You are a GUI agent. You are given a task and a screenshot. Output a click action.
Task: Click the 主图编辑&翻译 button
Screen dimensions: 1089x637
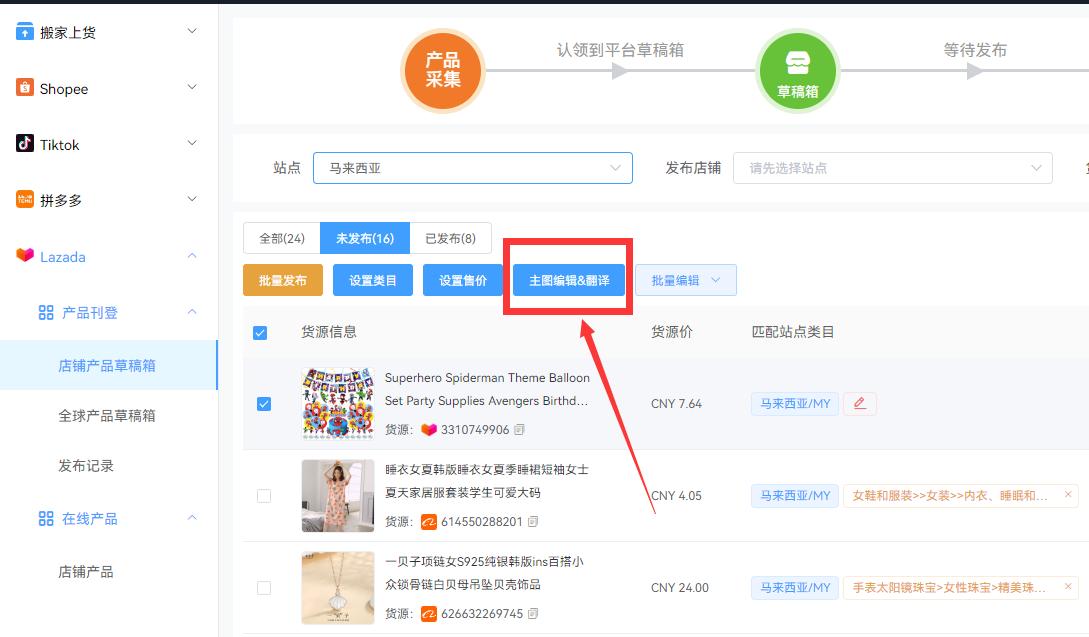[568, 280]
